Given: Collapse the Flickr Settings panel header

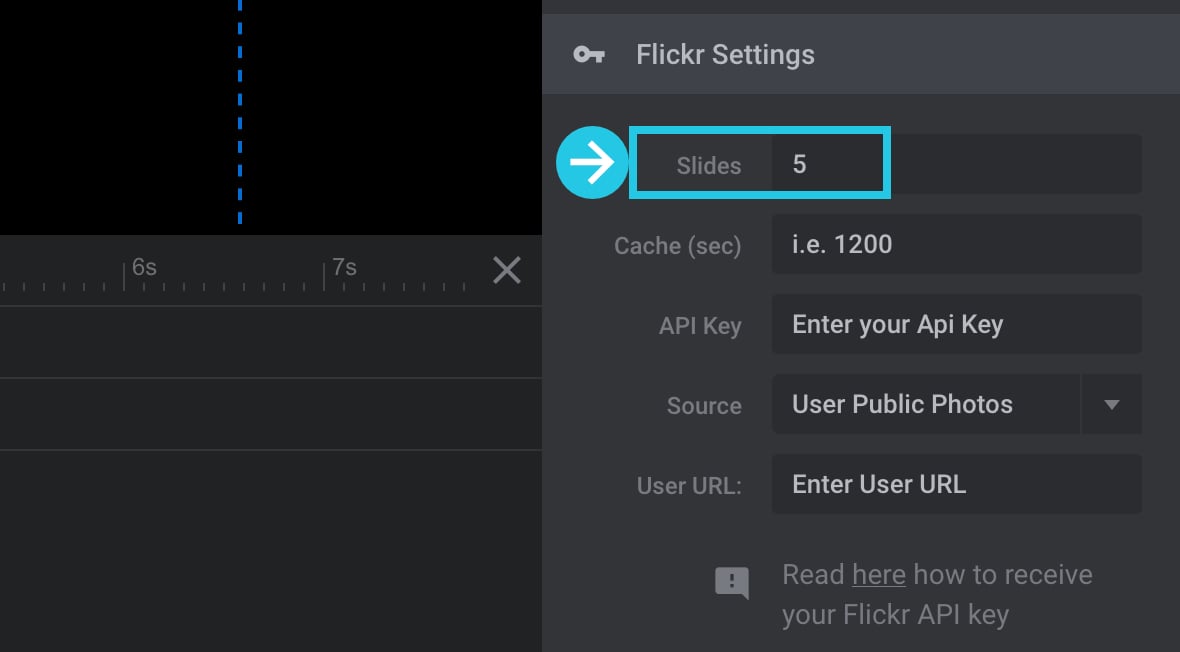Looking at the screenshot, I should tap(861, 54).
